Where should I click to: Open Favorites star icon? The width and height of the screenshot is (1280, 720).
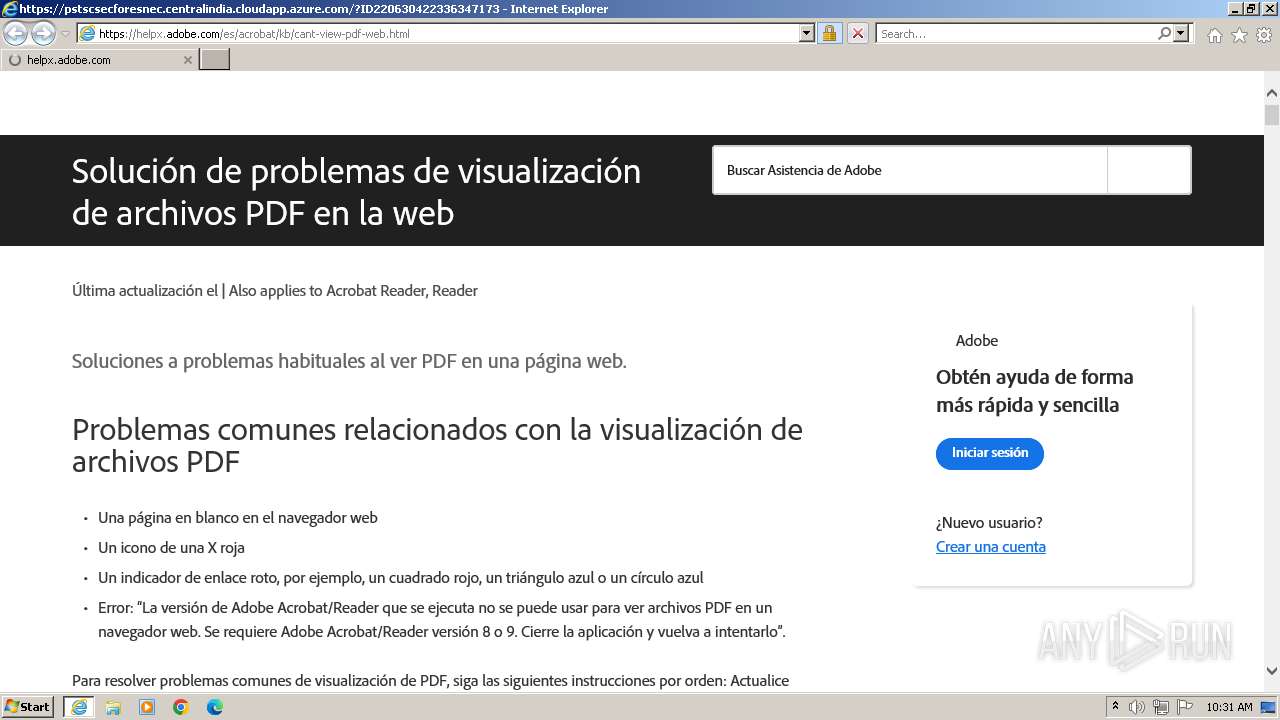pyautogui.click(x=1239, y=35)
